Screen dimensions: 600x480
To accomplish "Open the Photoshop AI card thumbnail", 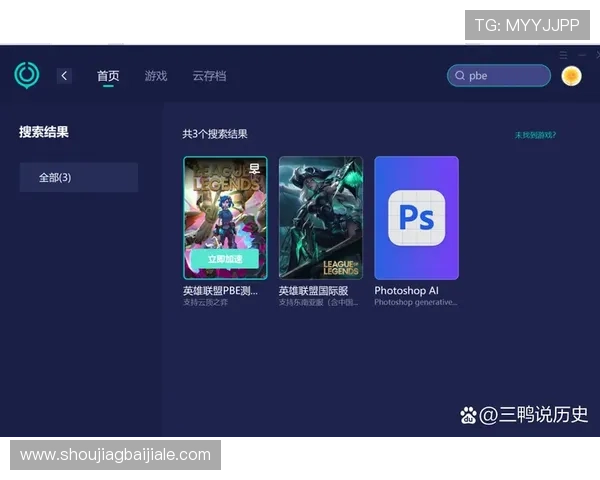I will click(416, 217).
